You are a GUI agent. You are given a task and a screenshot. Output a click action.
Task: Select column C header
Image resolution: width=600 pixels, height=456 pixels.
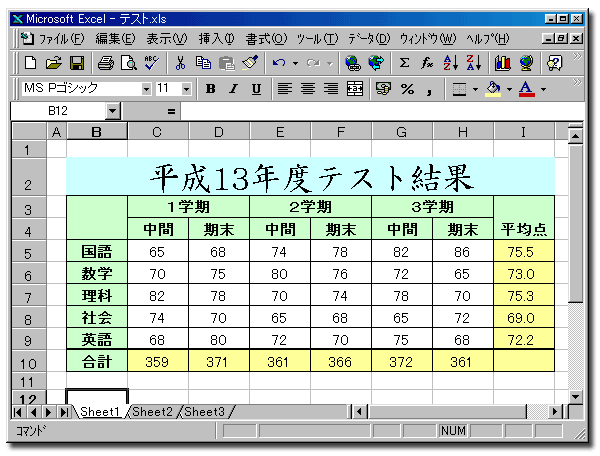coord(157,132)
